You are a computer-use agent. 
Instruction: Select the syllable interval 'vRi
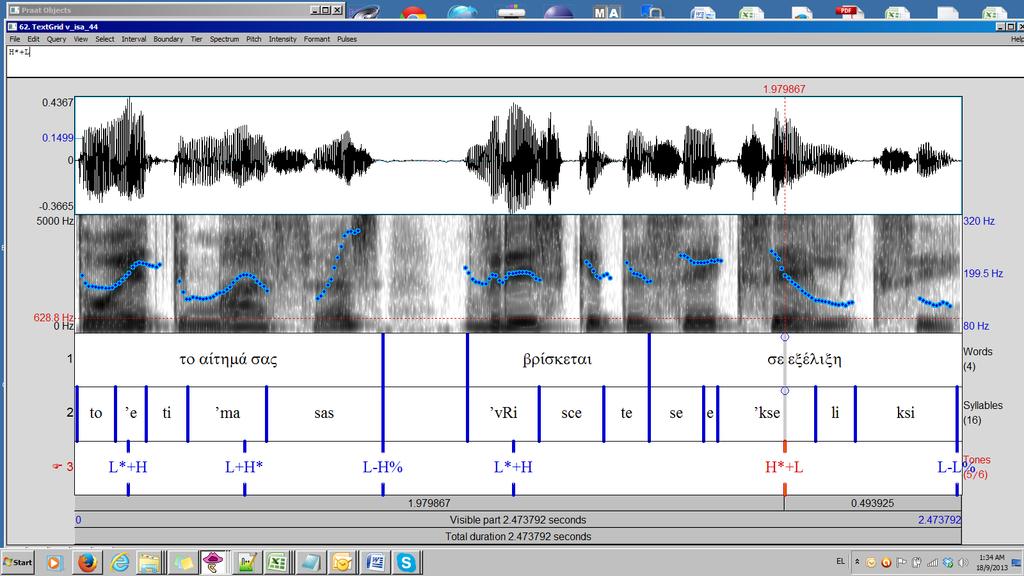(503, 413)
